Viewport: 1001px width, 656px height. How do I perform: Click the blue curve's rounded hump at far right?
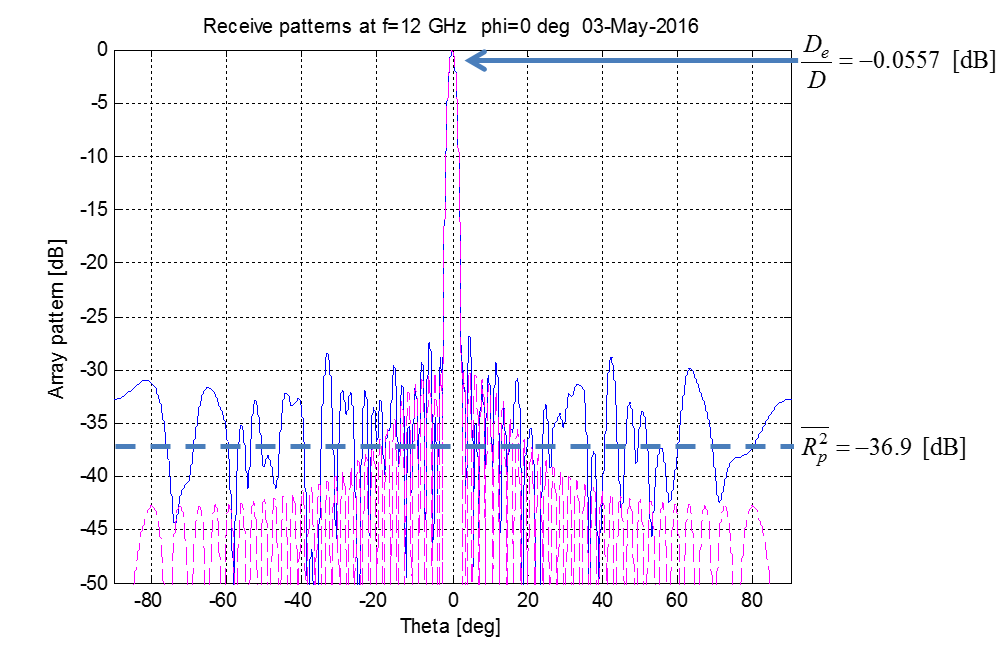690,370
